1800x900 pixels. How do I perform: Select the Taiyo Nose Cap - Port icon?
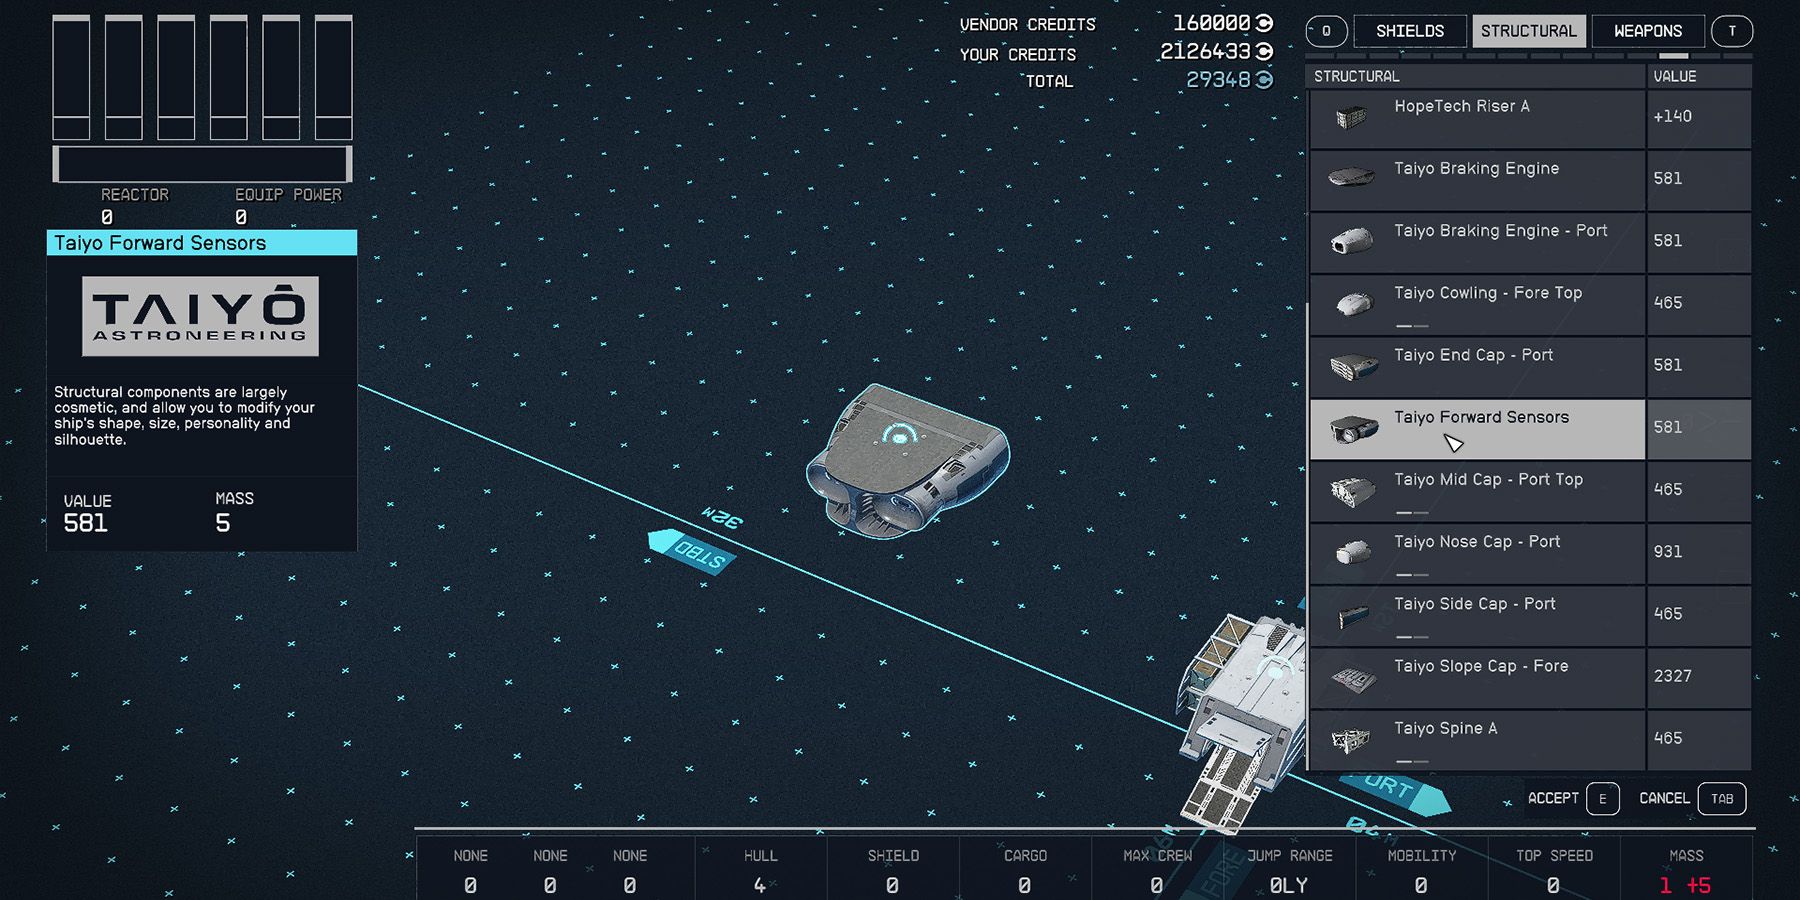point(1352,552)
